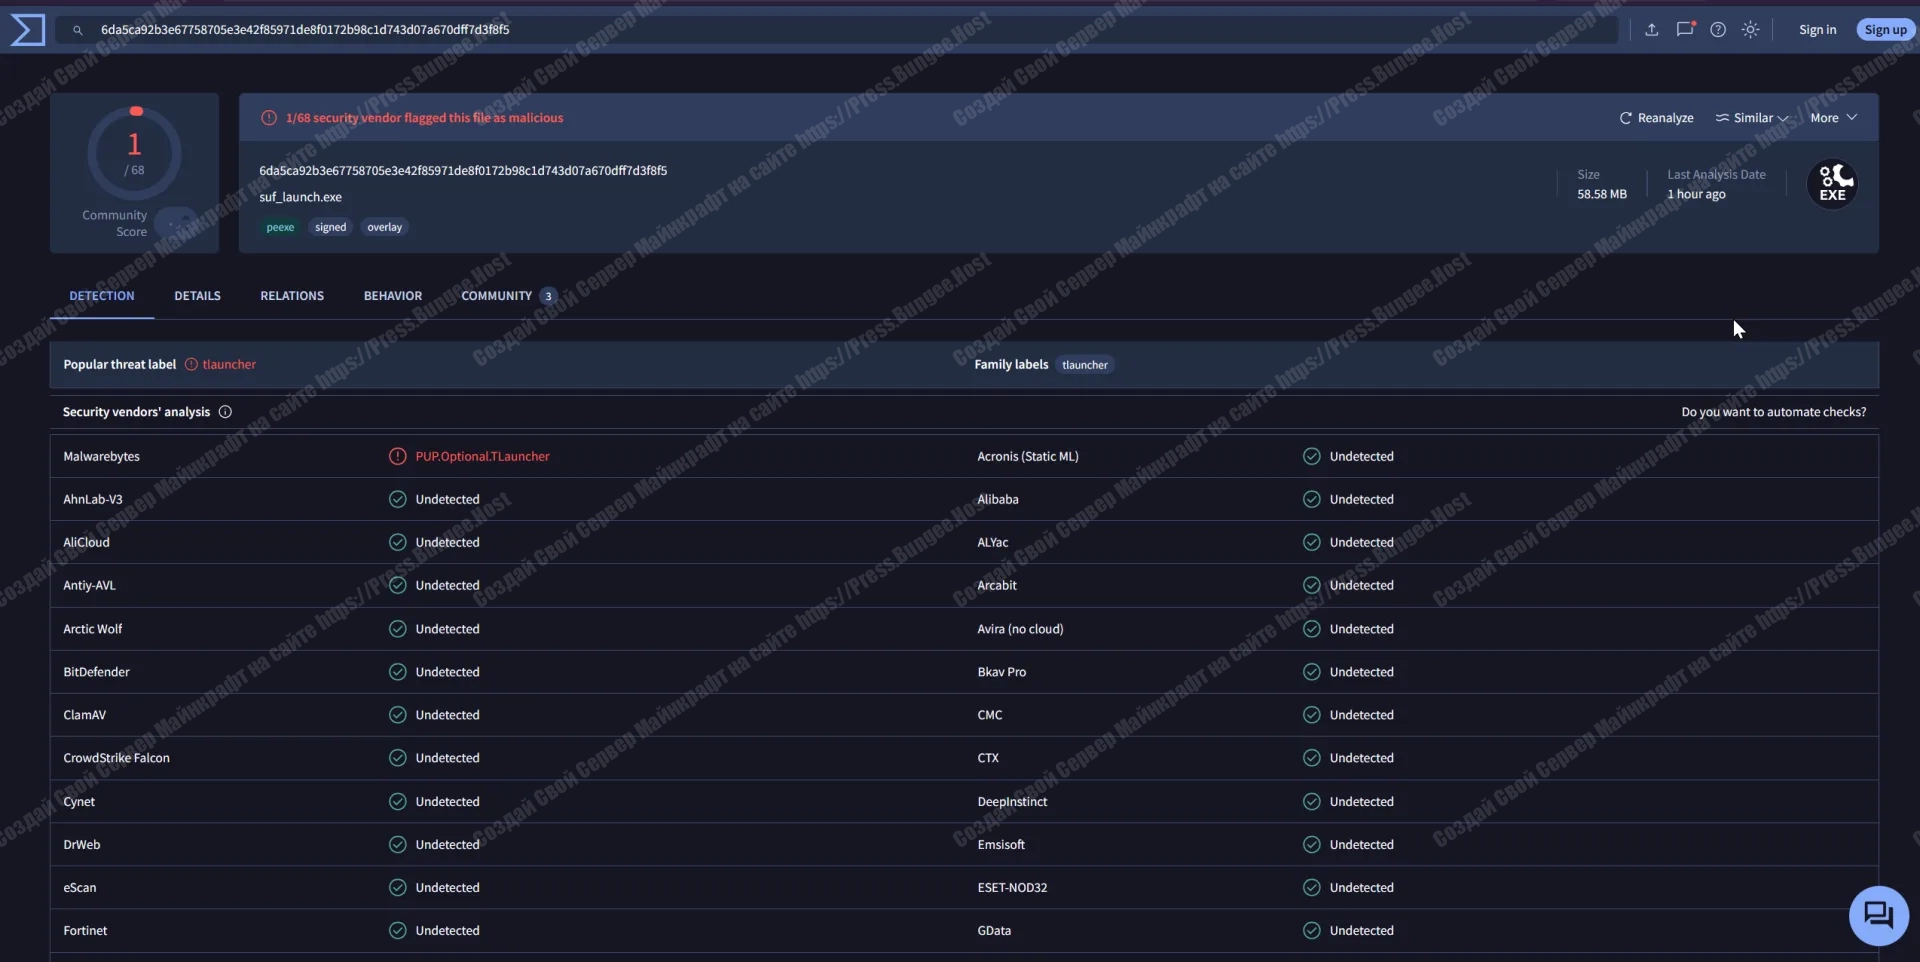Image resolution: width=1920 pixels, height=962 pixels.
Task: Switch to the Details tab
Action: point(197,296)
